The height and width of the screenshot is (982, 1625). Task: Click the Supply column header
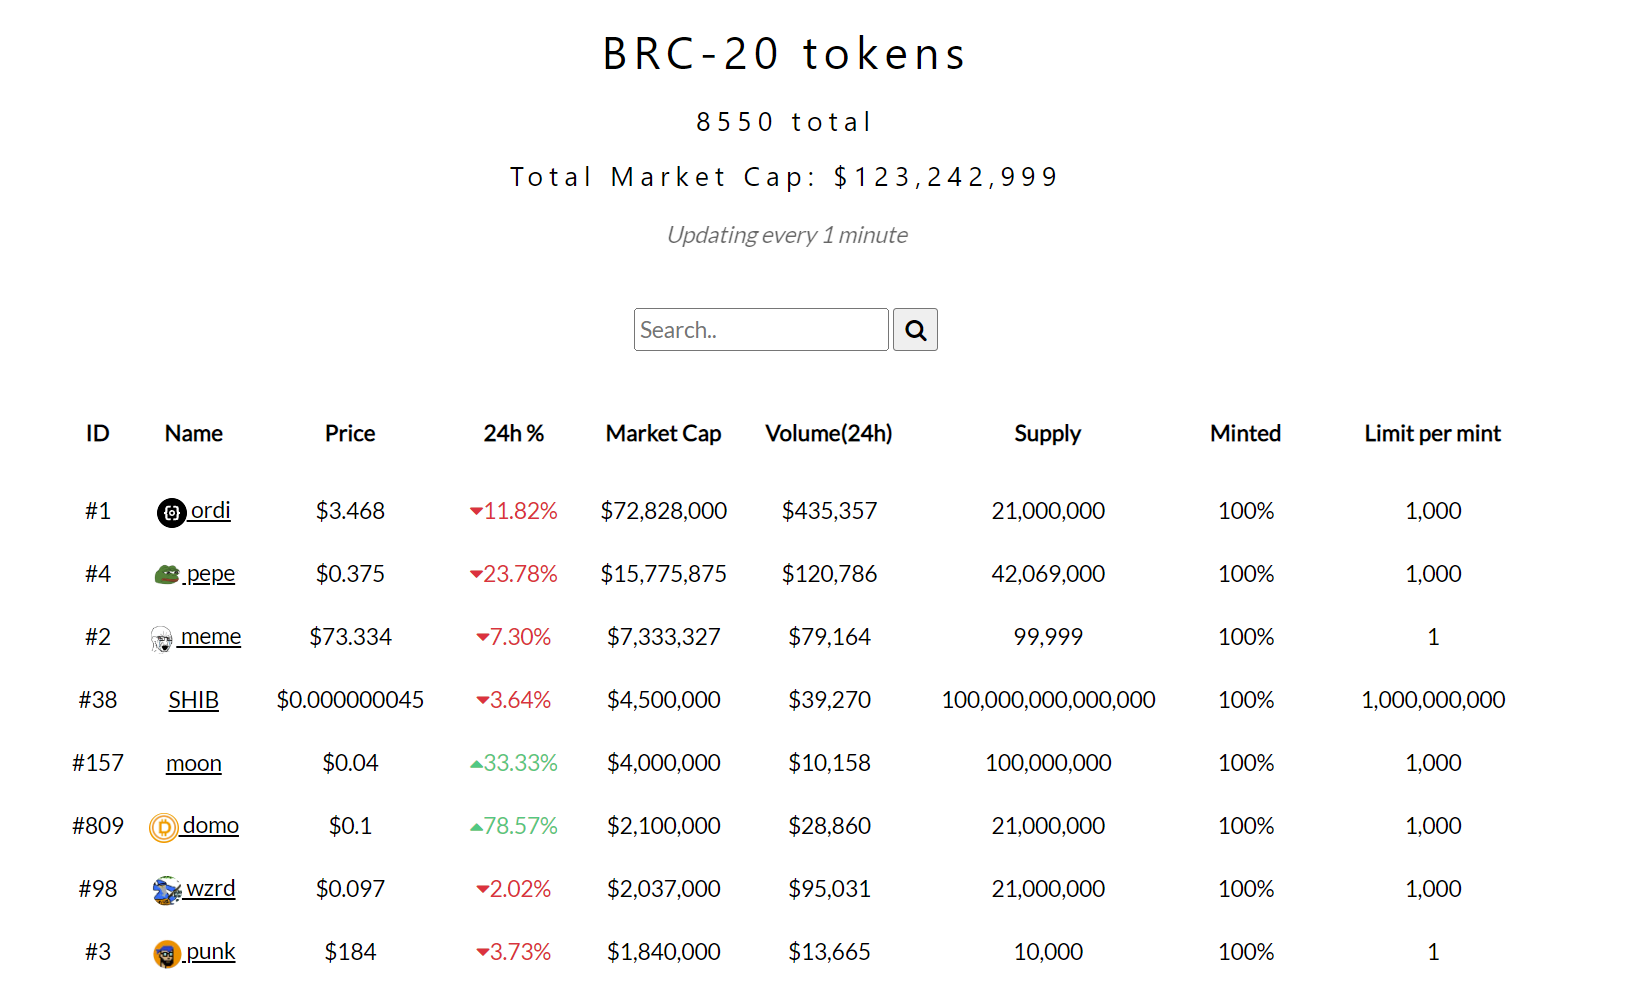(x=1048, y=433)
